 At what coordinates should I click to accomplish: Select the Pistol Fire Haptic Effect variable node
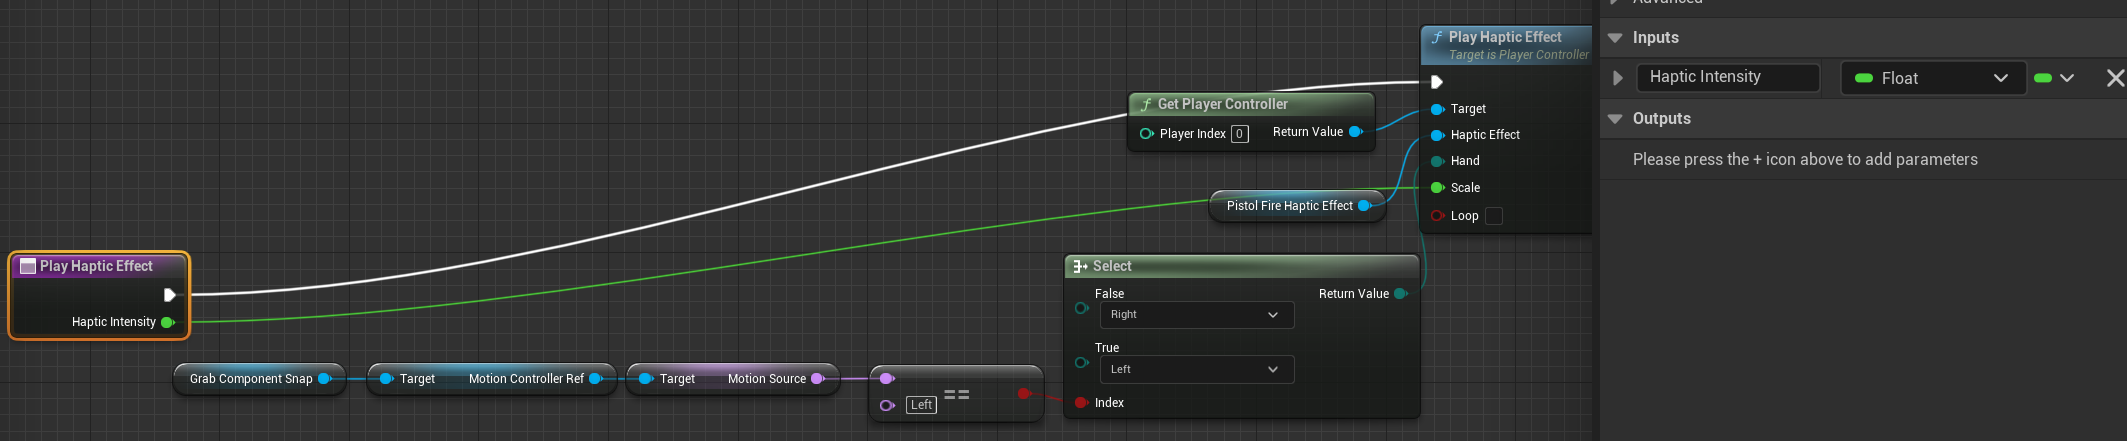(1297, 206)
